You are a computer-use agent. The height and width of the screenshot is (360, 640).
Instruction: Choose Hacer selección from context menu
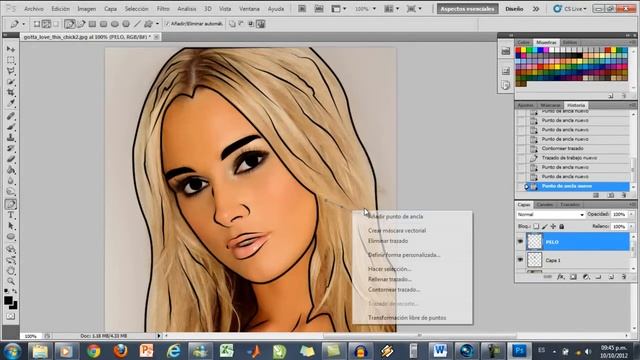tap(389, 269)
